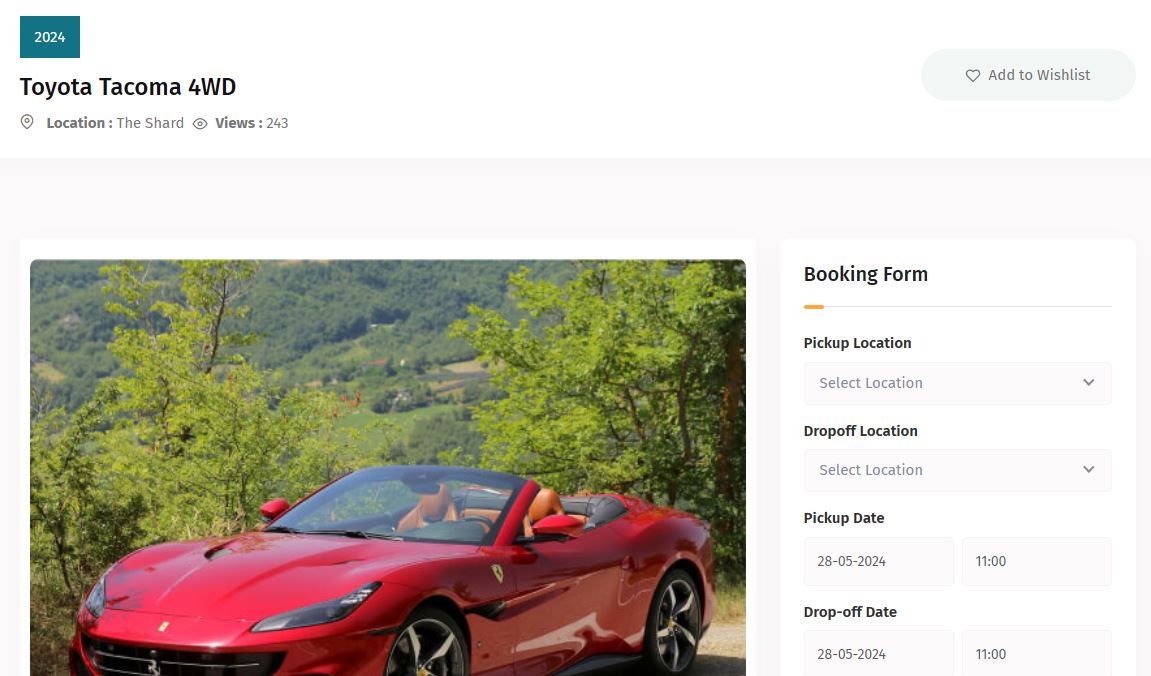1151x676 pixels.
Task: Open the Dropoff Location select dropdown
Action: point(957,470)
